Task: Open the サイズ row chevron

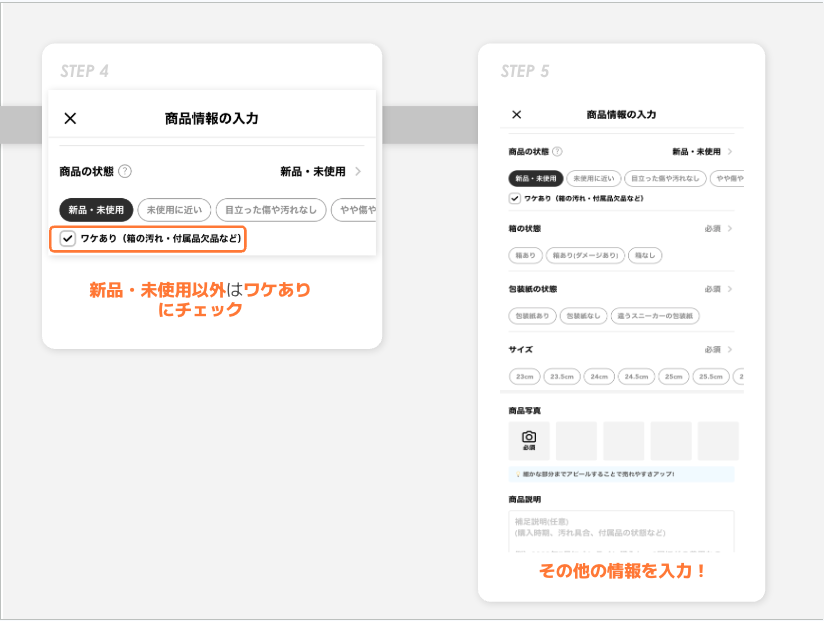Action: 730,350
